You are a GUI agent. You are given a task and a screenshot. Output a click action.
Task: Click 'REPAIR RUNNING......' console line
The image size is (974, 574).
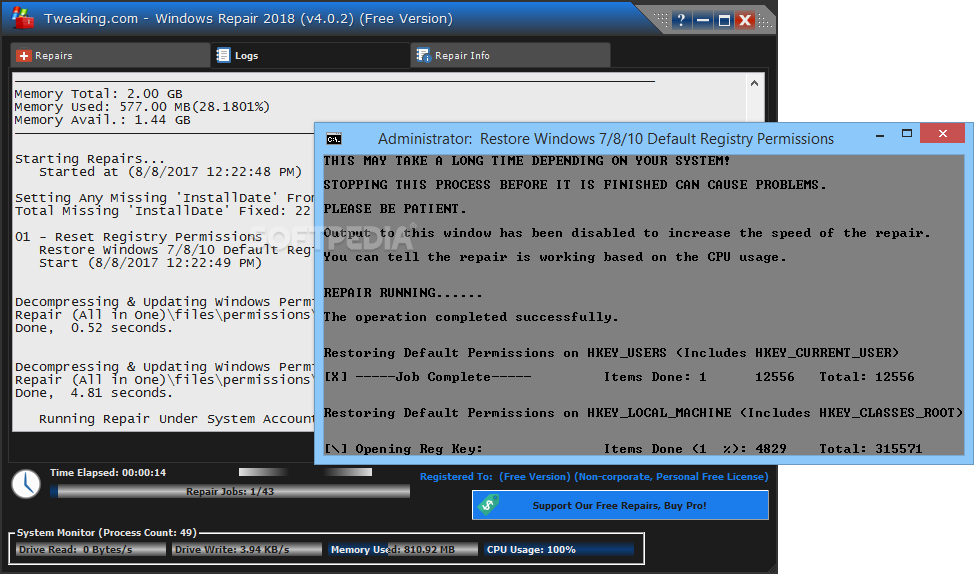pos(403,293)
